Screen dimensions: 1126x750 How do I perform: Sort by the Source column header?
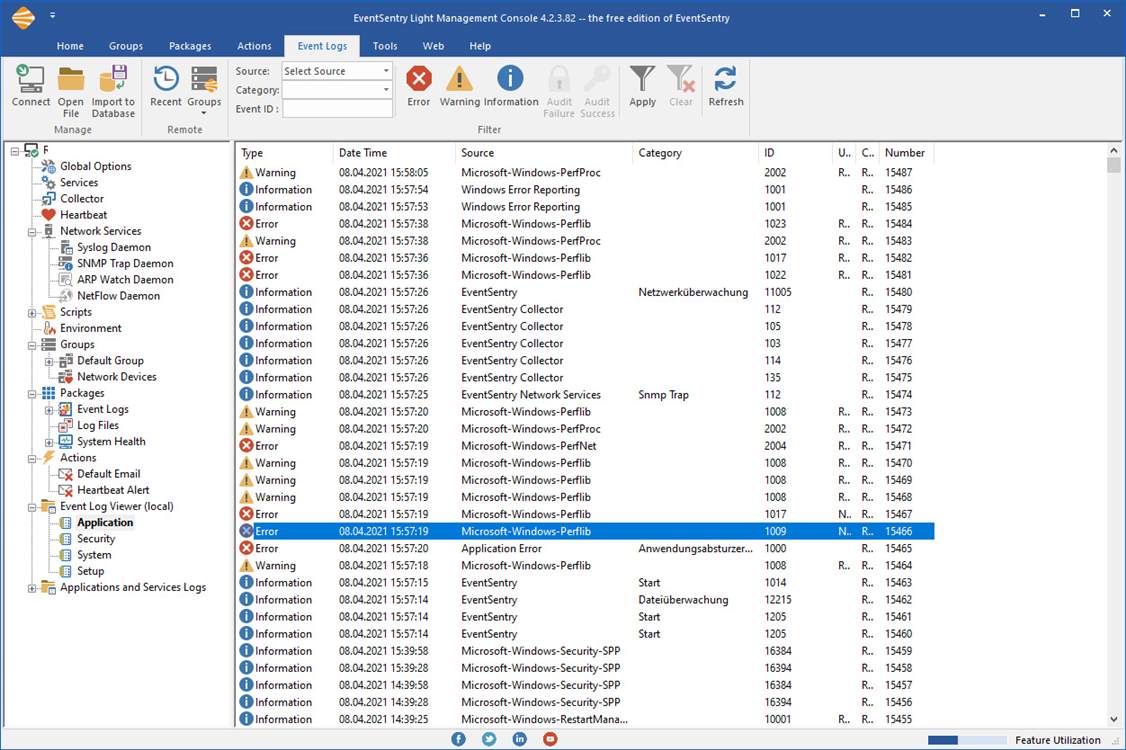coord(544,153)
